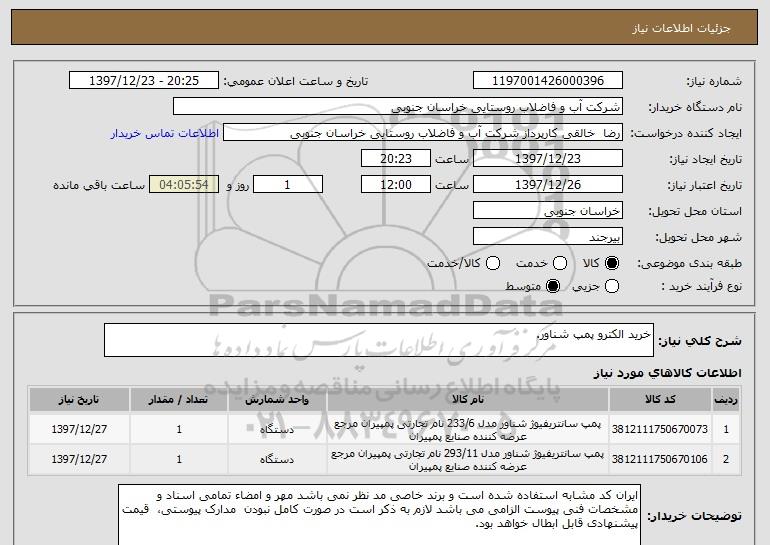
Task: Click the ردیف column header
Action: click(x=726, y=400)
